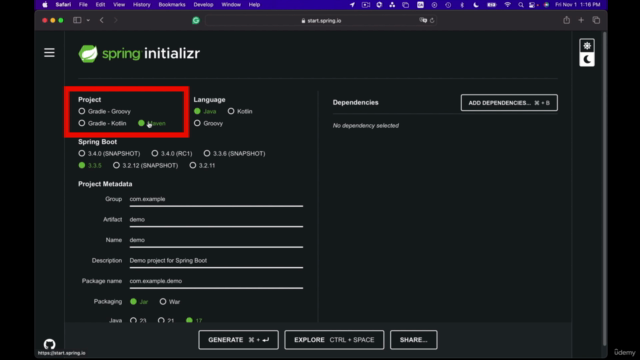Click the location arrow menu bar icon
Image resolution: width=640 pixels, height=360 pixels.
point(352,5)
